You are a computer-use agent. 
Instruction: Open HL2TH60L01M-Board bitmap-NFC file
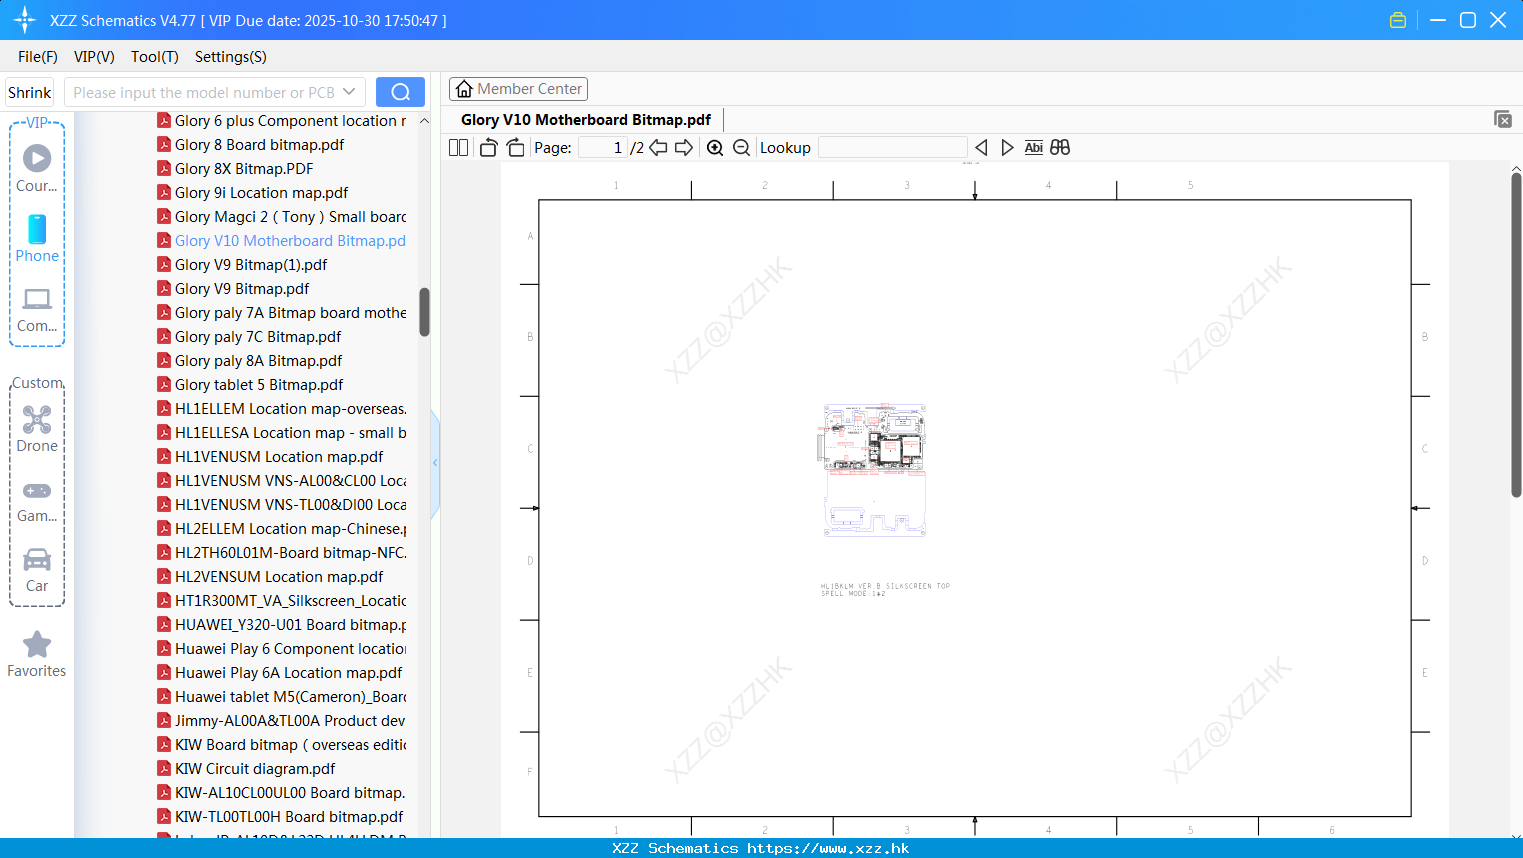coord(282,553)
